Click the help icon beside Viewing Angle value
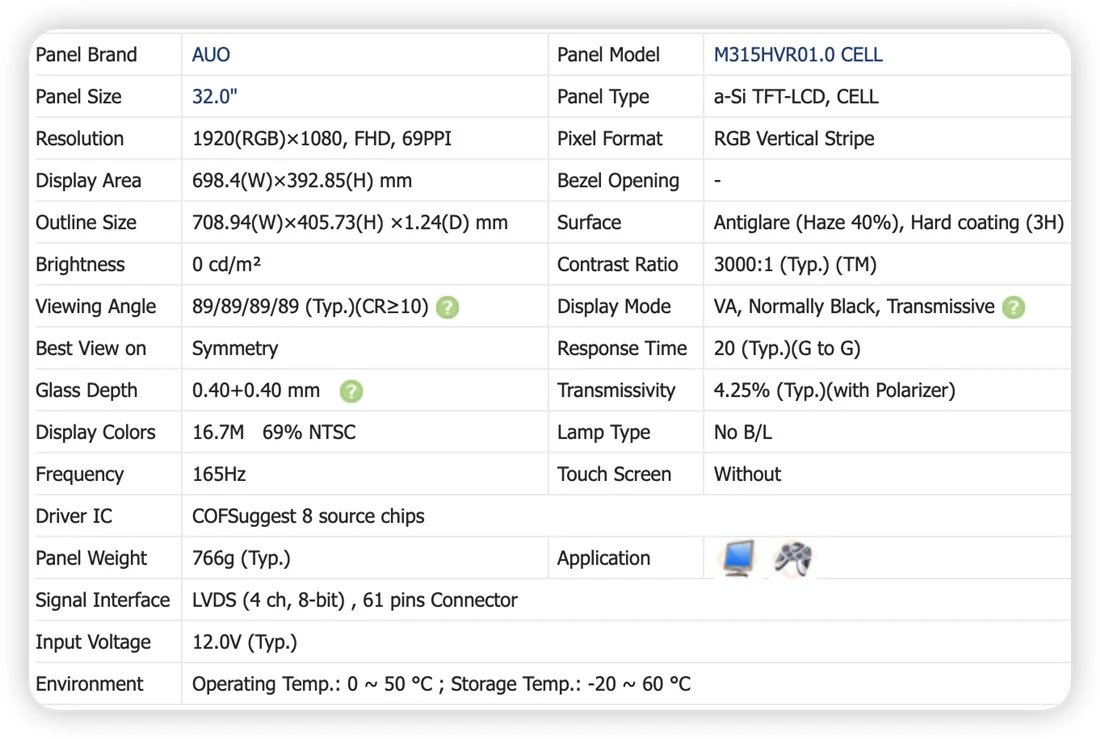Image resolution: width=1100 pixels, height=739 pixels. coord(448,307)
